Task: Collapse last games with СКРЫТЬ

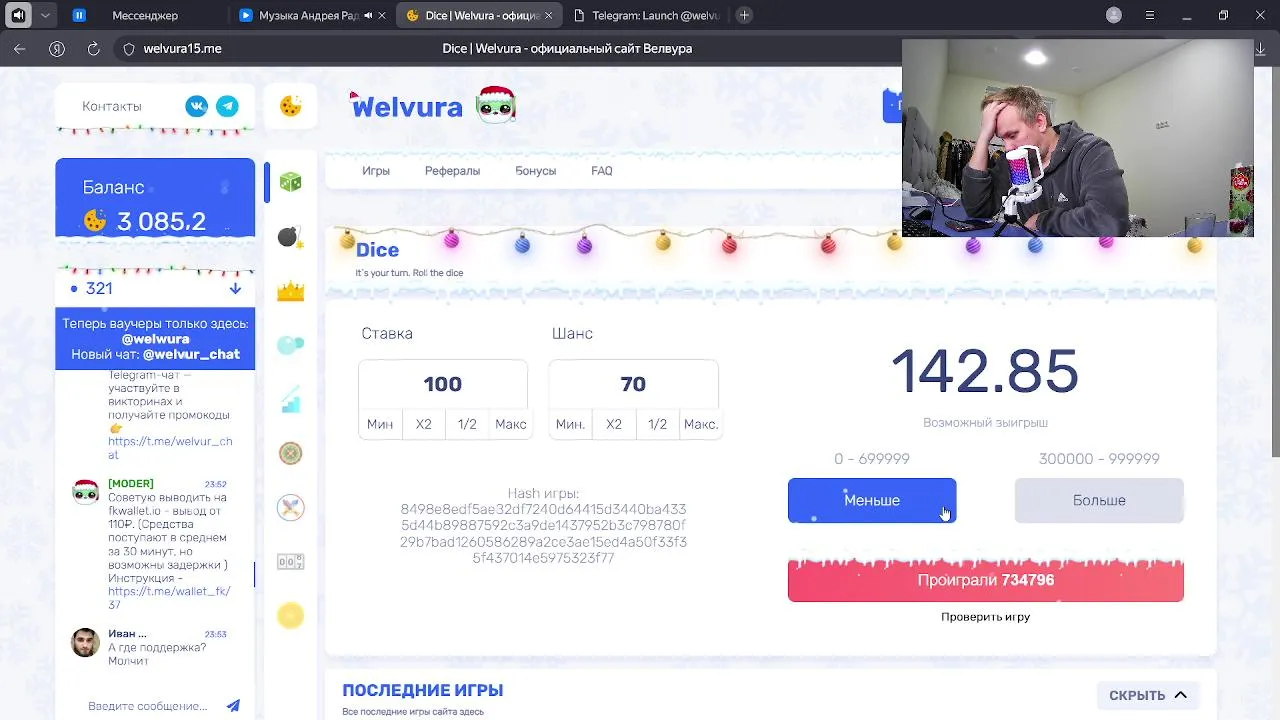Action: coord(1148,695)
